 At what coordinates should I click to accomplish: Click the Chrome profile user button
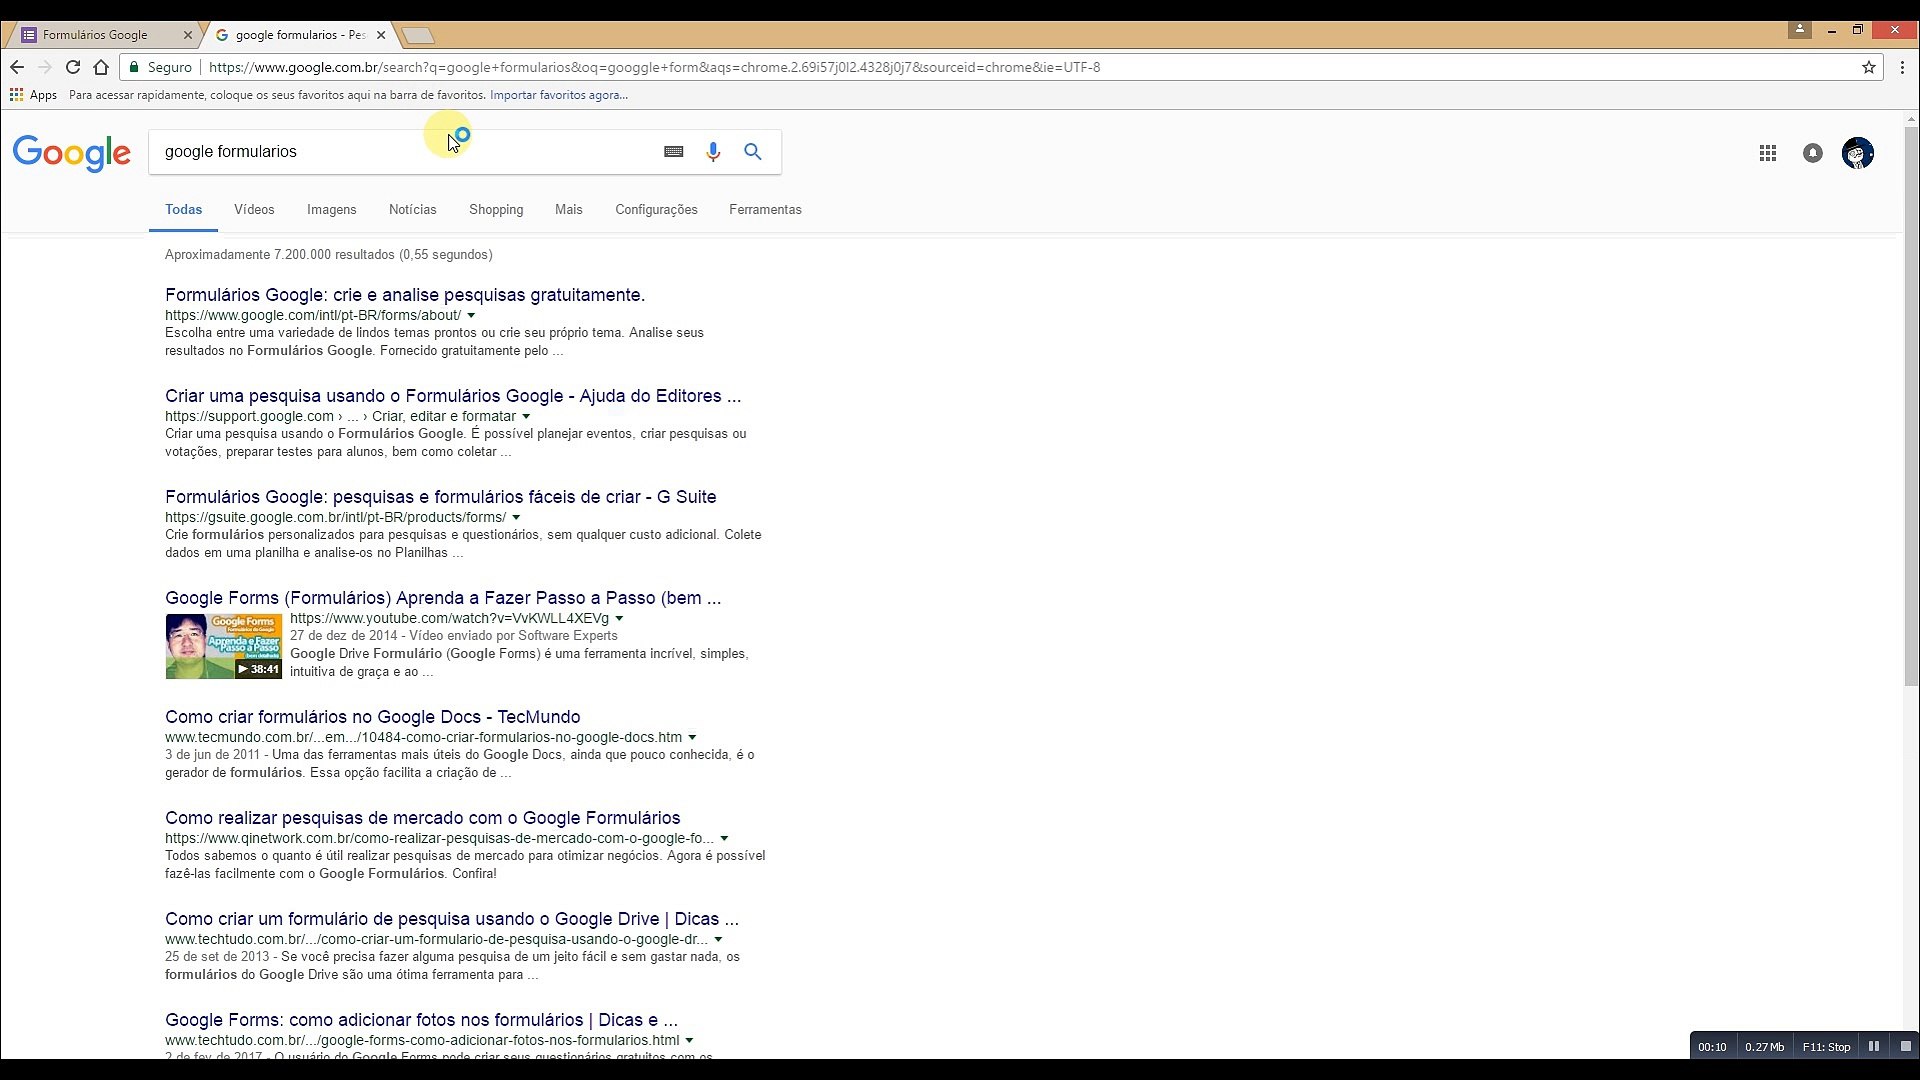(1800, 30)
